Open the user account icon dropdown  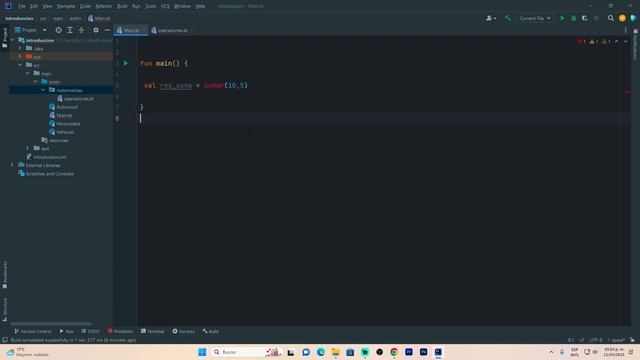pos(491,18)
